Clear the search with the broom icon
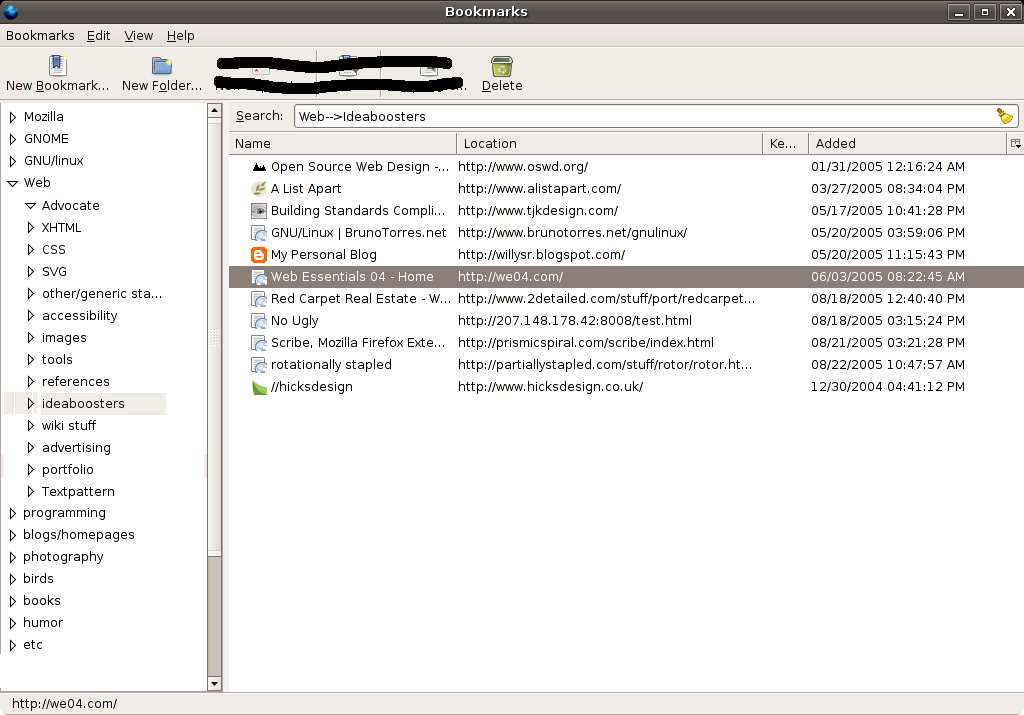Image resolution: width=1024 pixels, height=715 pixels. click(x=1004, y=116)
